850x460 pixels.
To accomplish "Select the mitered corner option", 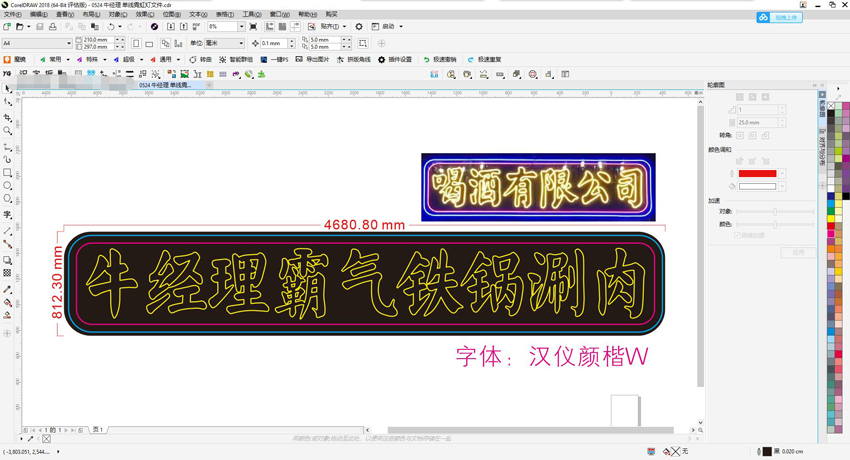I will (739, 135).
